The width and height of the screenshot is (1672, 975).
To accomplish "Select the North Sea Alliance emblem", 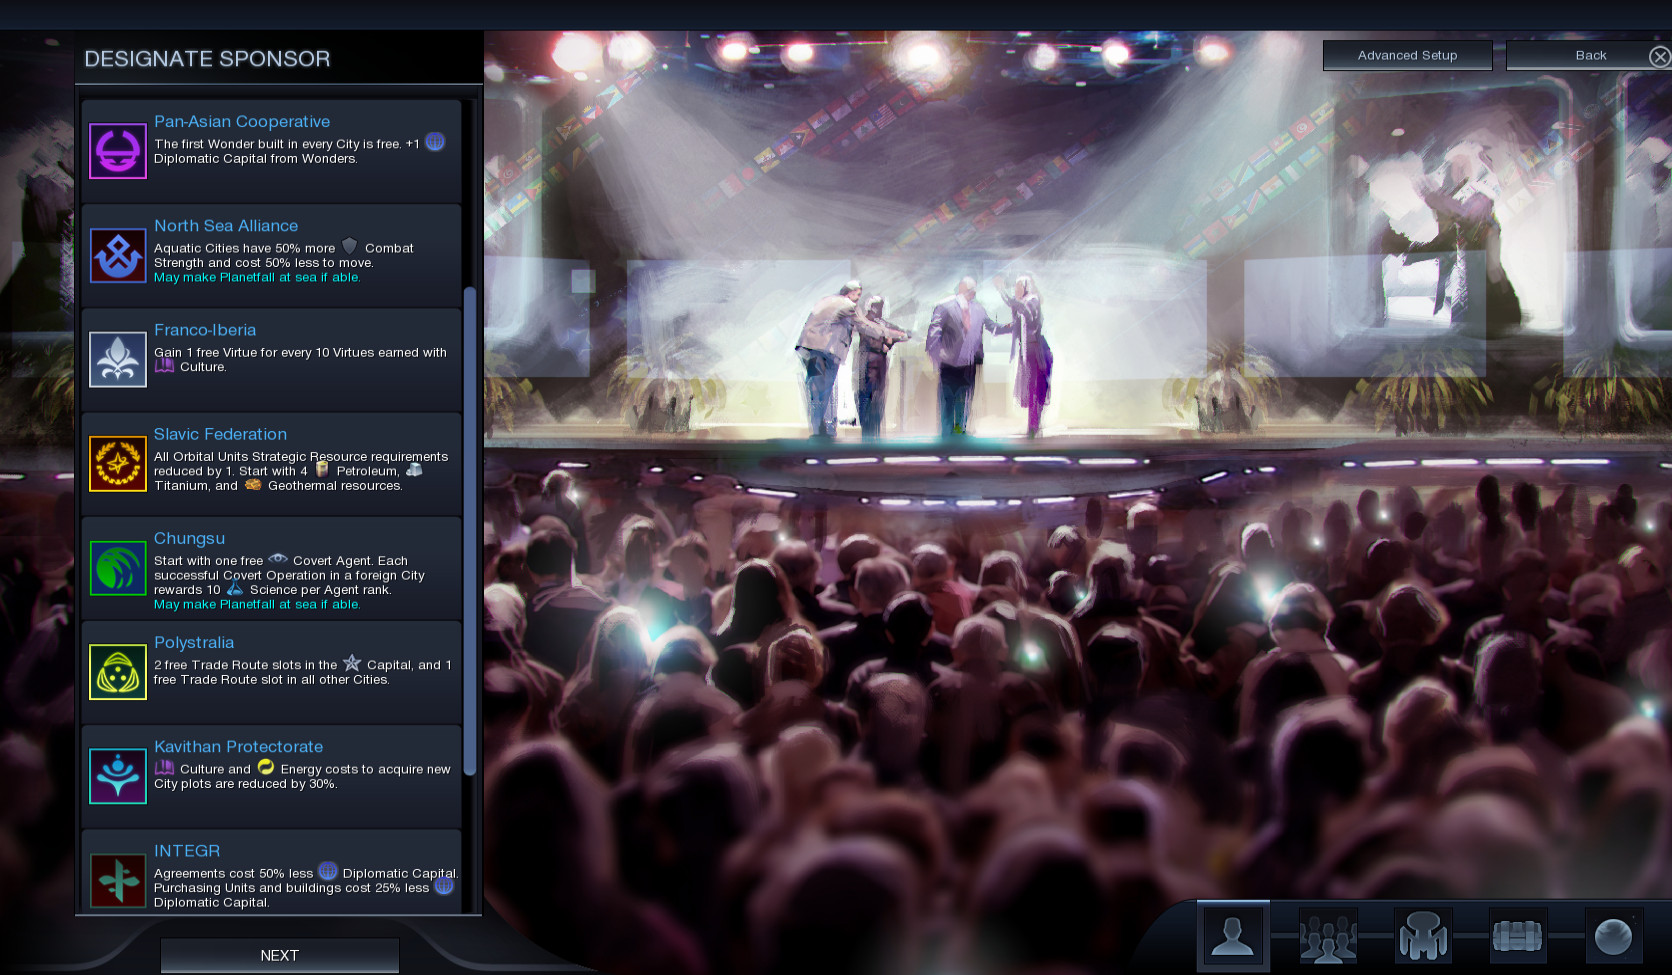I will click(118, 255).
